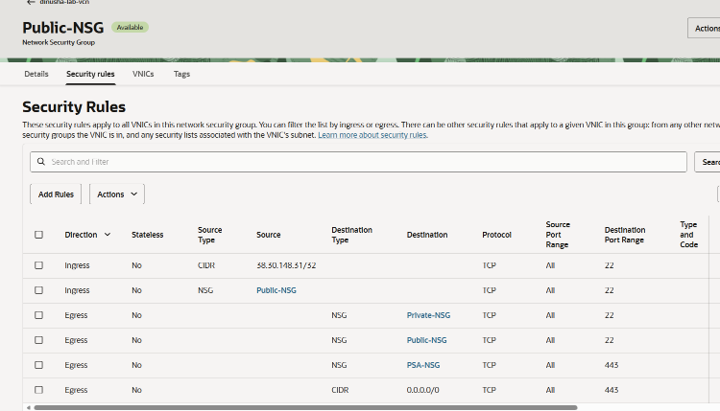720x411 pixels.
Task: Go back using the arrow near dinusha-lab-vcn
Action: click(31, 2)
